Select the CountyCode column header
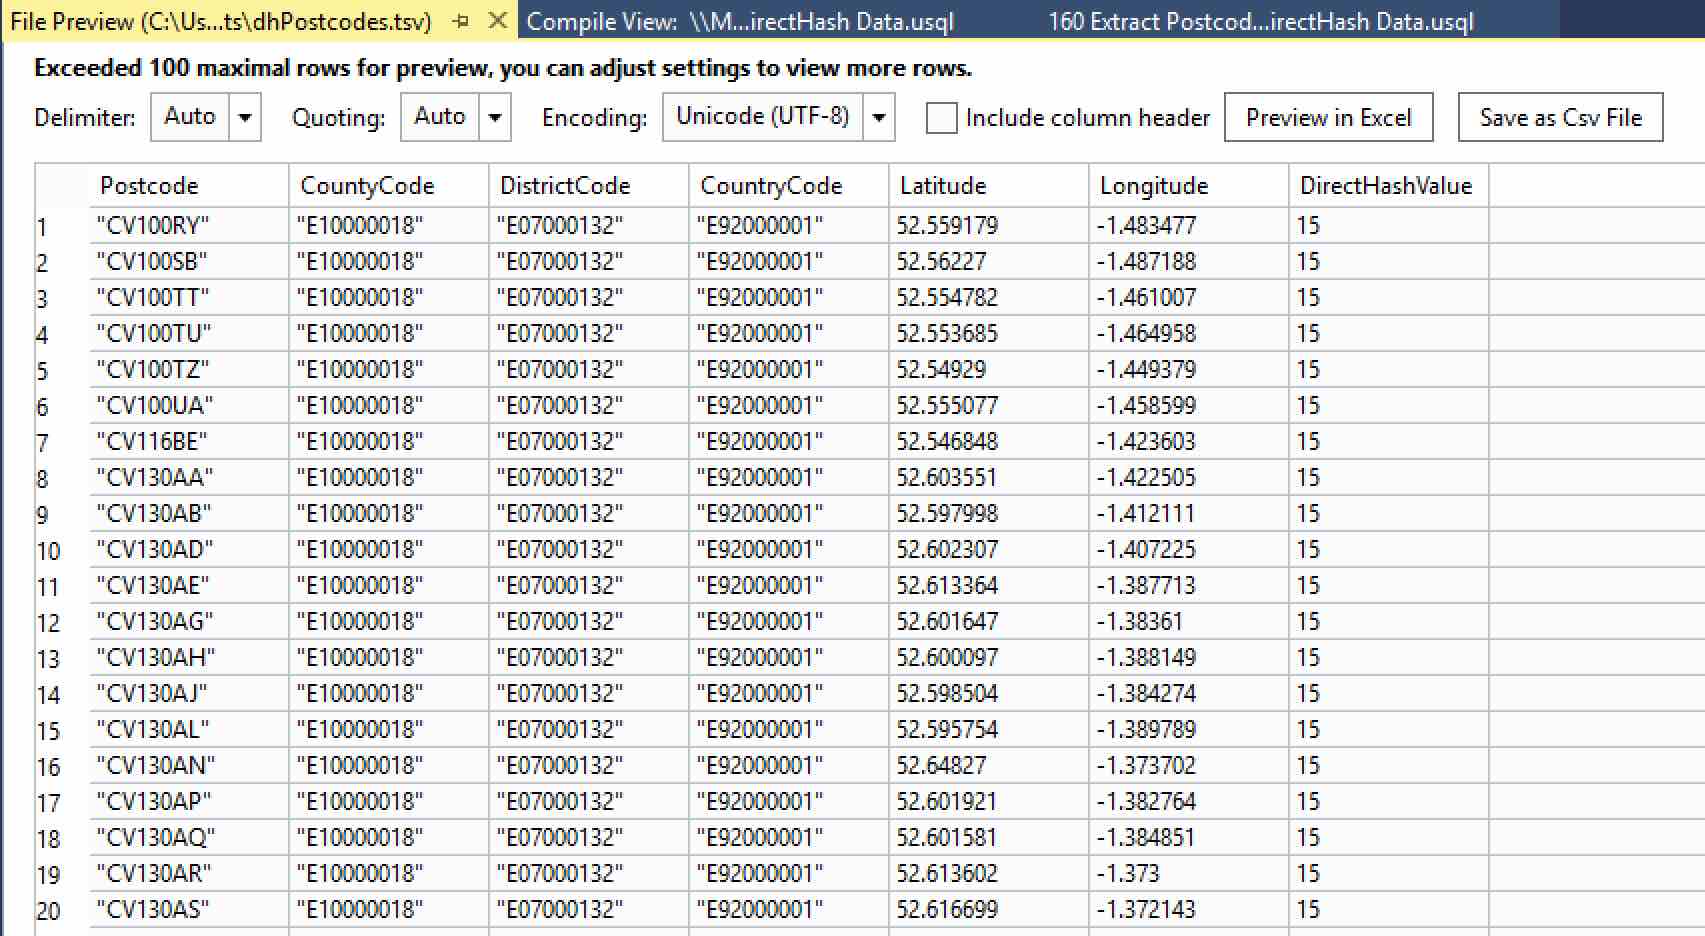Image resolution: width=1705 pixels, height=936 pixels. click(389, 186)
